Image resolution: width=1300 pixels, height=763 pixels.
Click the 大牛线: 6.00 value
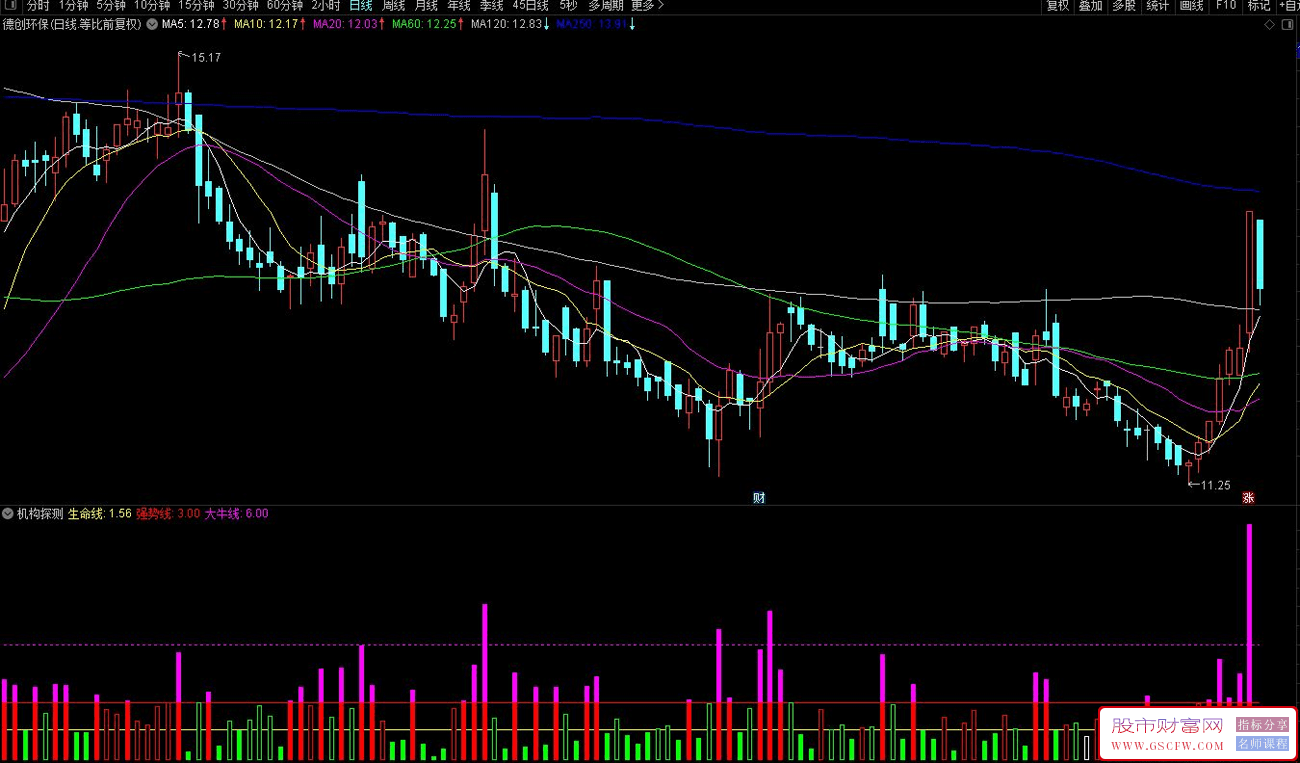tap(236, 513)
